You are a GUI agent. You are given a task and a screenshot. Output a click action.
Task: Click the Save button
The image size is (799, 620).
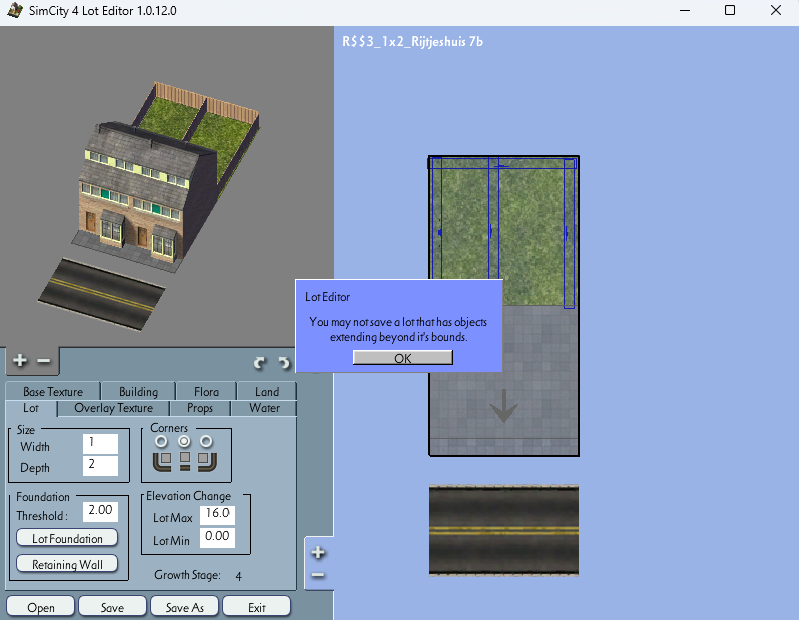click(x=112, y=607)
